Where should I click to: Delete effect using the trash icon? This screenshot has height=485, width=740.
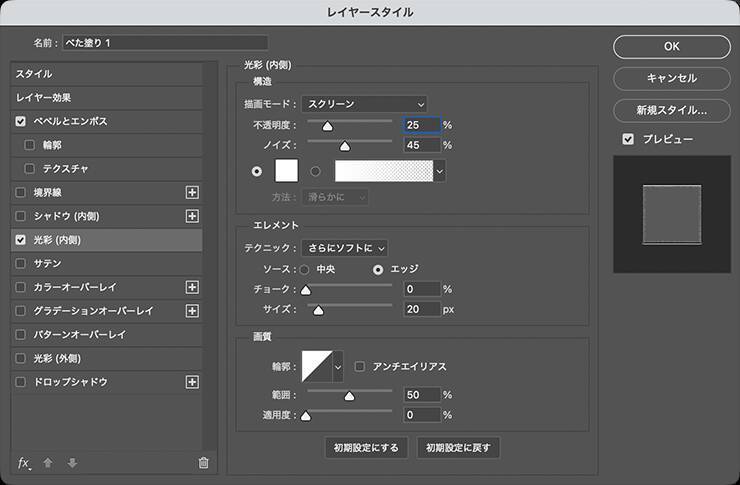point(203,463)
